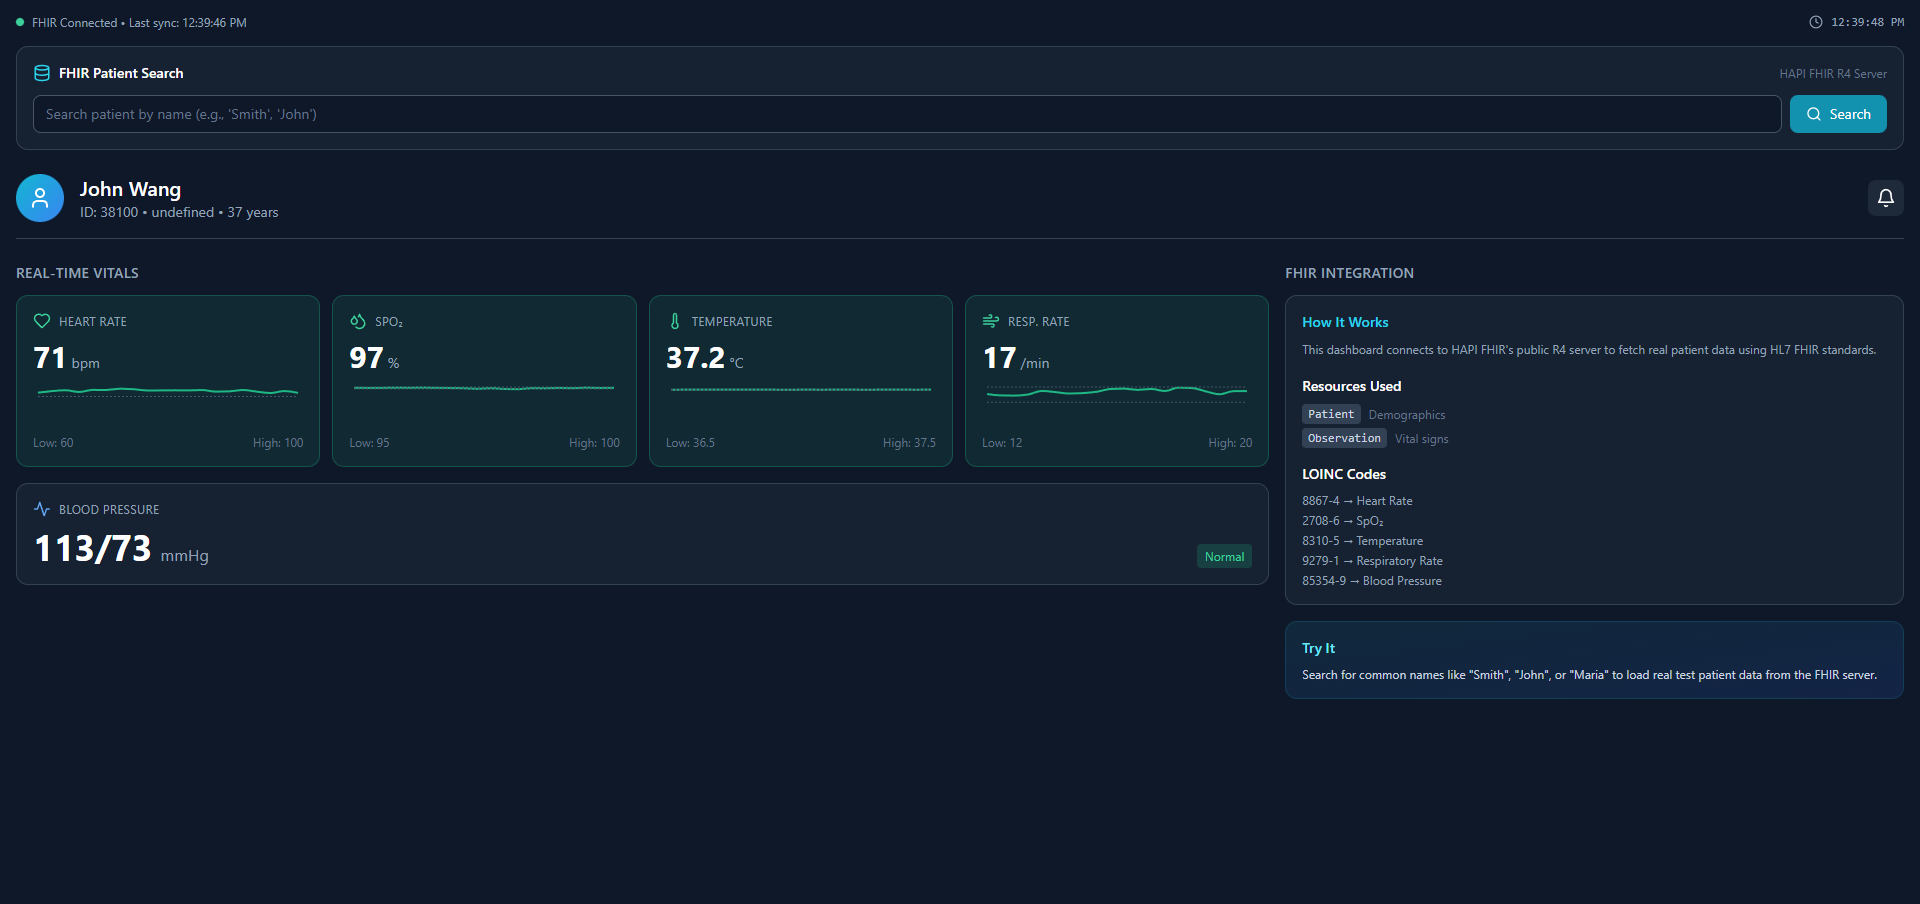This screenshot has height=904, width=1920.
Task: Click the SpO₂ droplets icon
Action: point(358,321)
